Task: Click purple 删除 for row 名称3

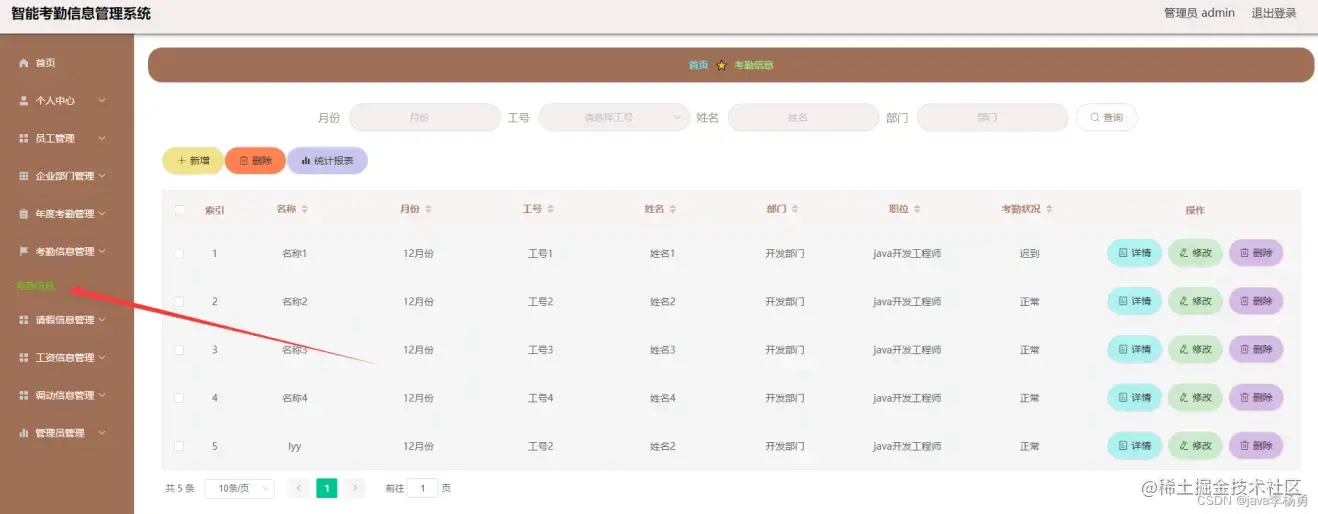Action: tap(1256, 350)
